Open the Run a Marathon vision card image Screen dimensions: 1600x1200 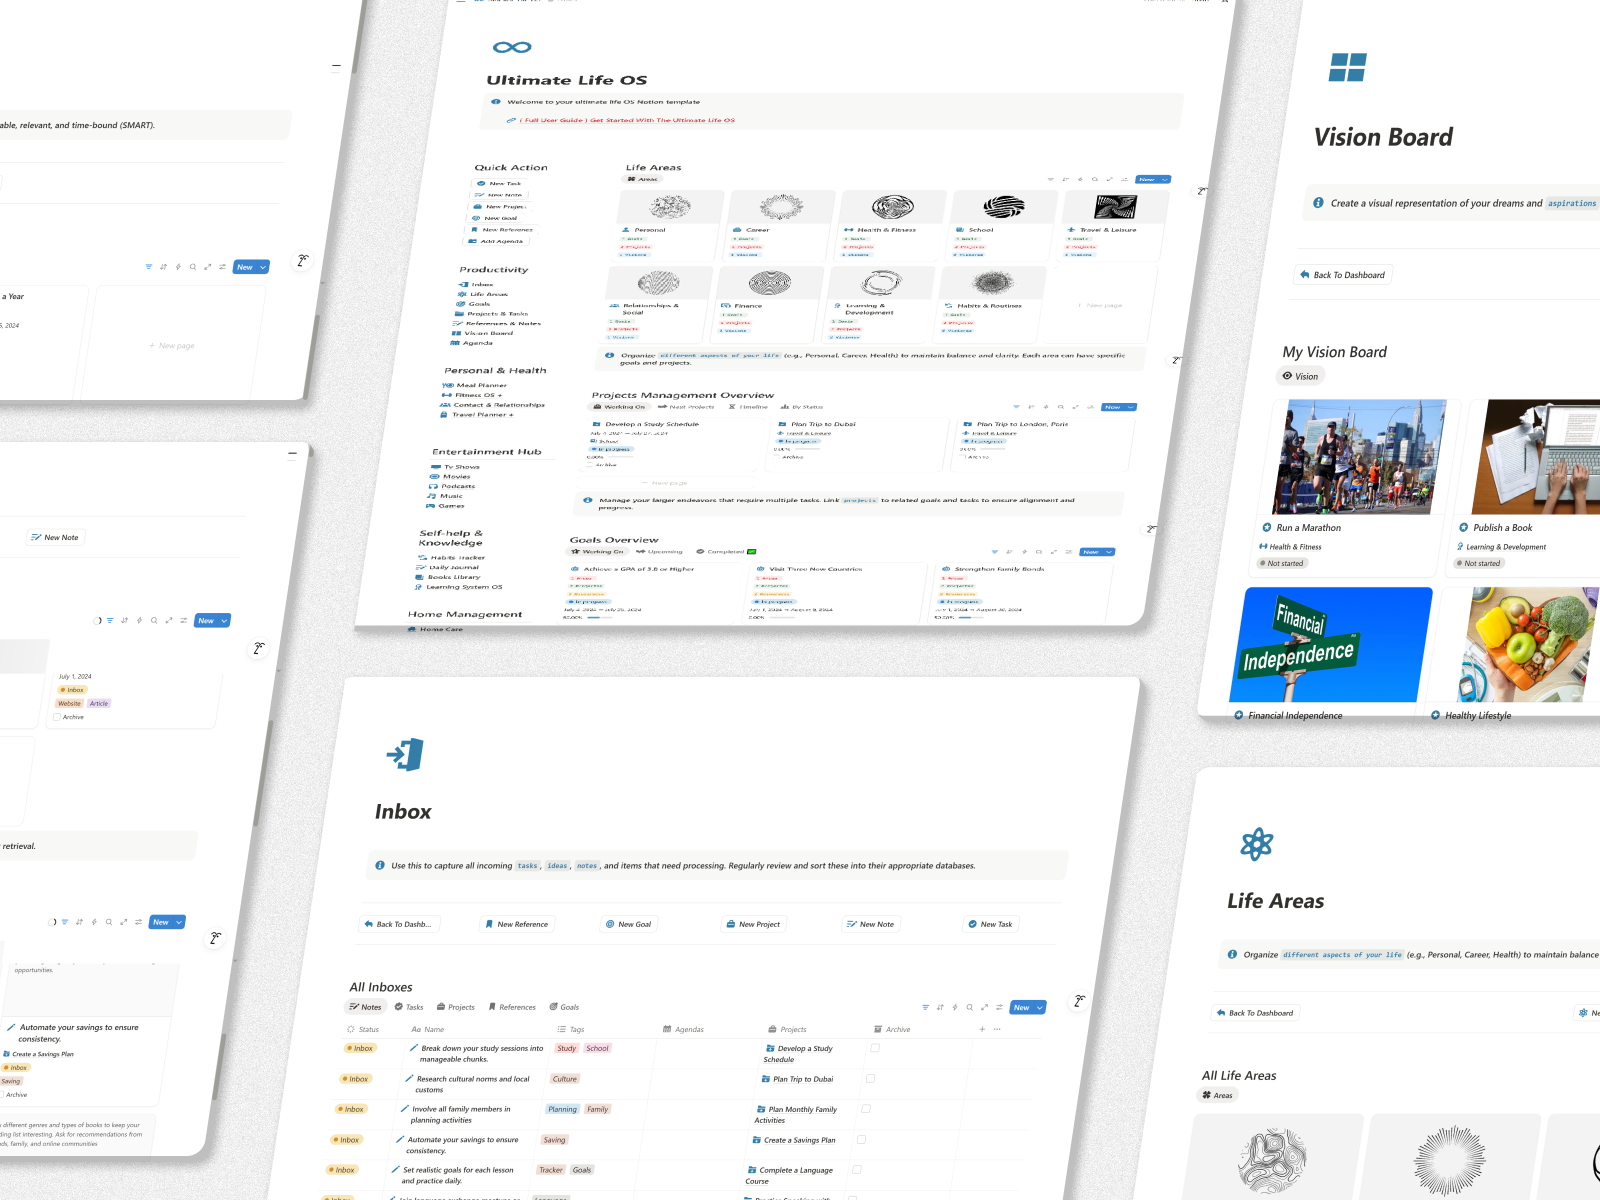(x=1359, y=457)
